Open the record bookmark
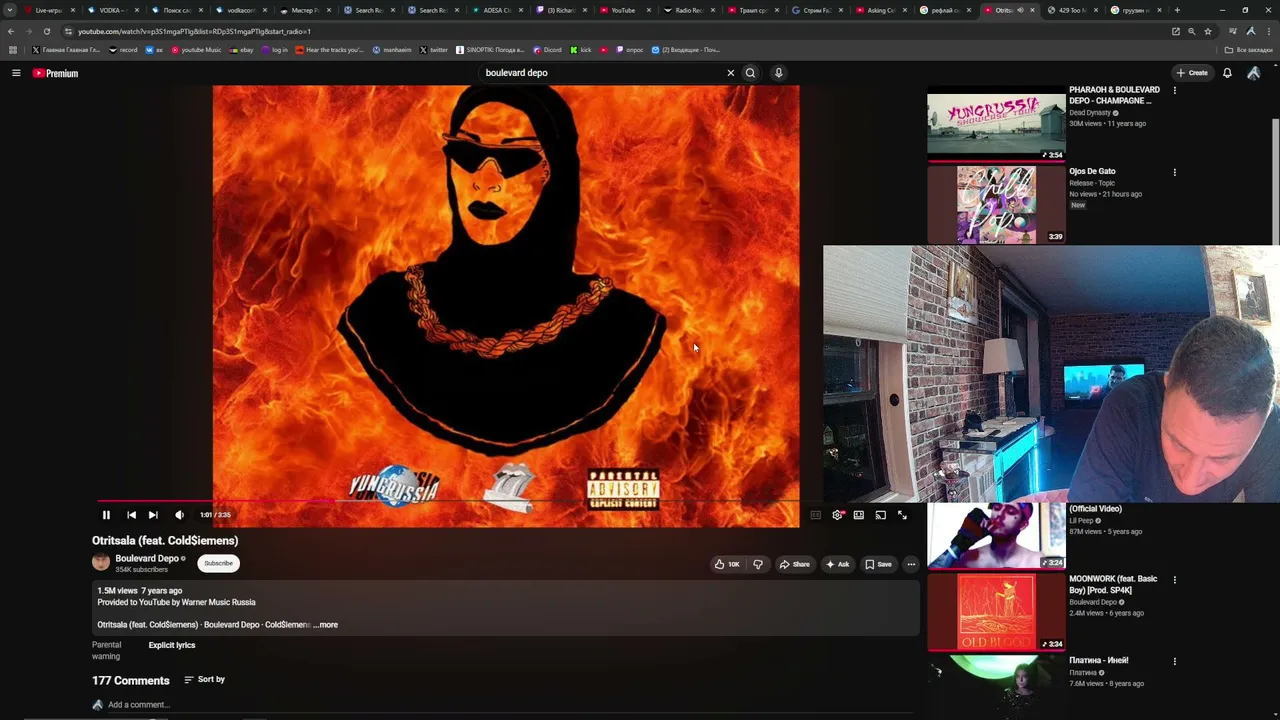 [x=124, y=50]
